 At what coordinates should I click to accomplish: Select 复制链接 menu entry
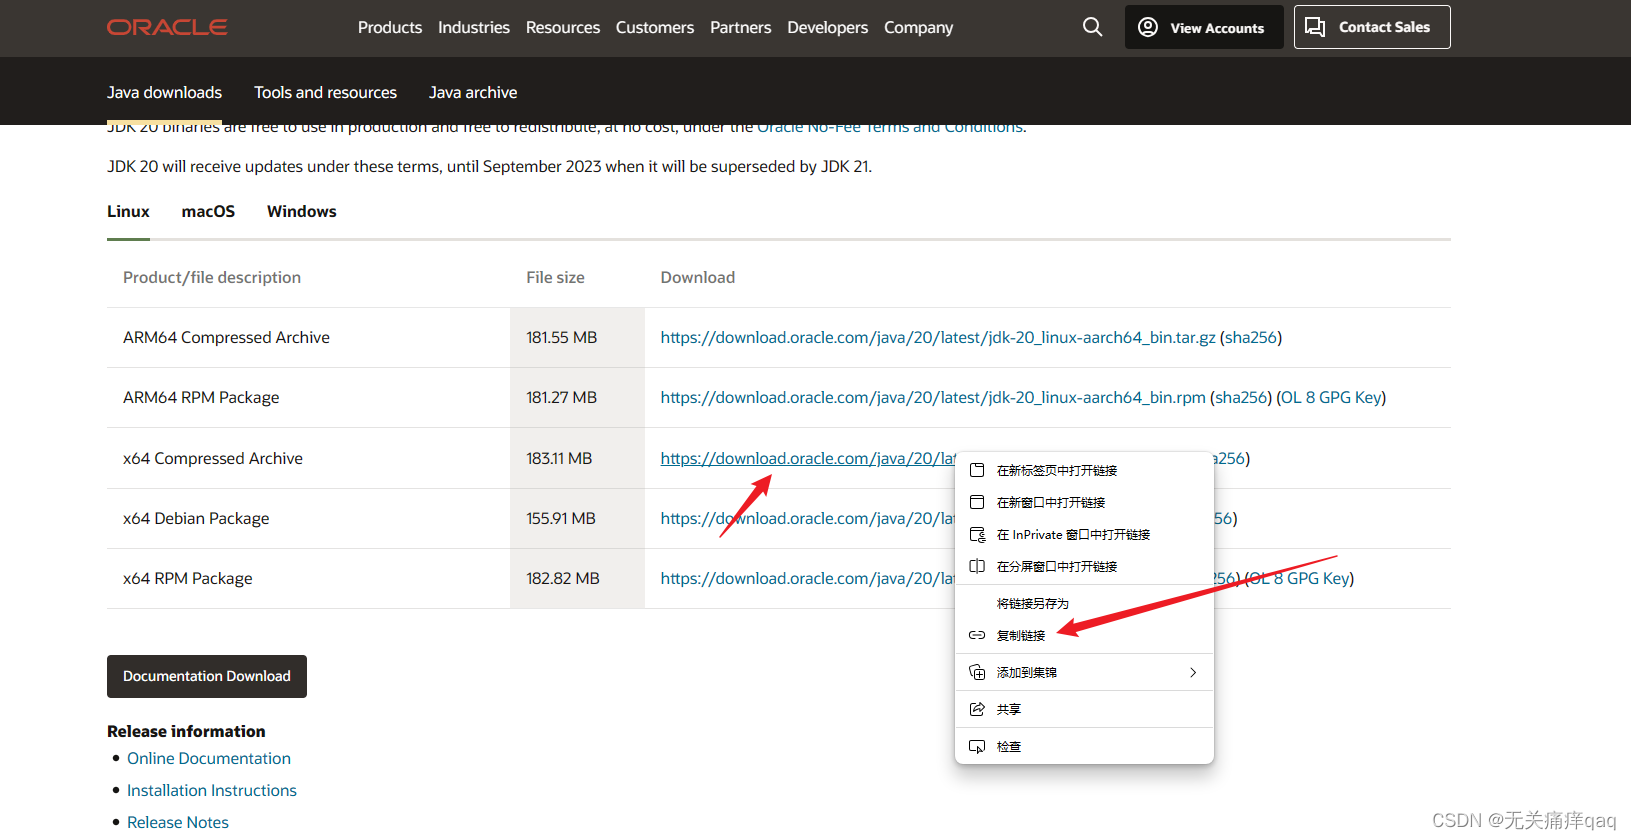point(1084,635)
